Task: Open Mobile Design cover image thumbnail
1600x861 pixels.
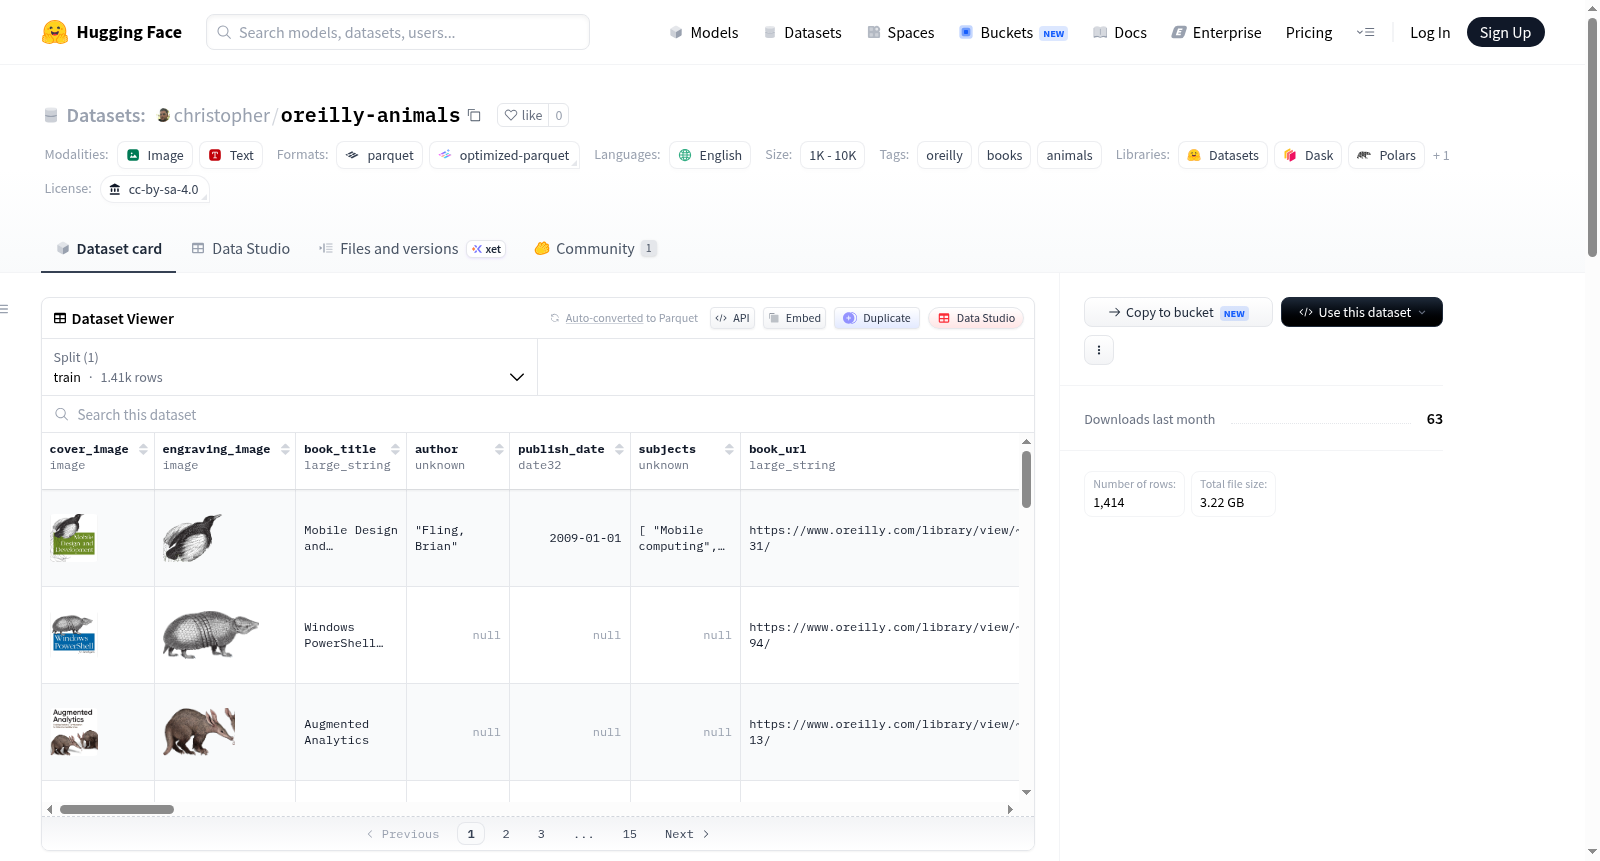Action: point(74,537)
